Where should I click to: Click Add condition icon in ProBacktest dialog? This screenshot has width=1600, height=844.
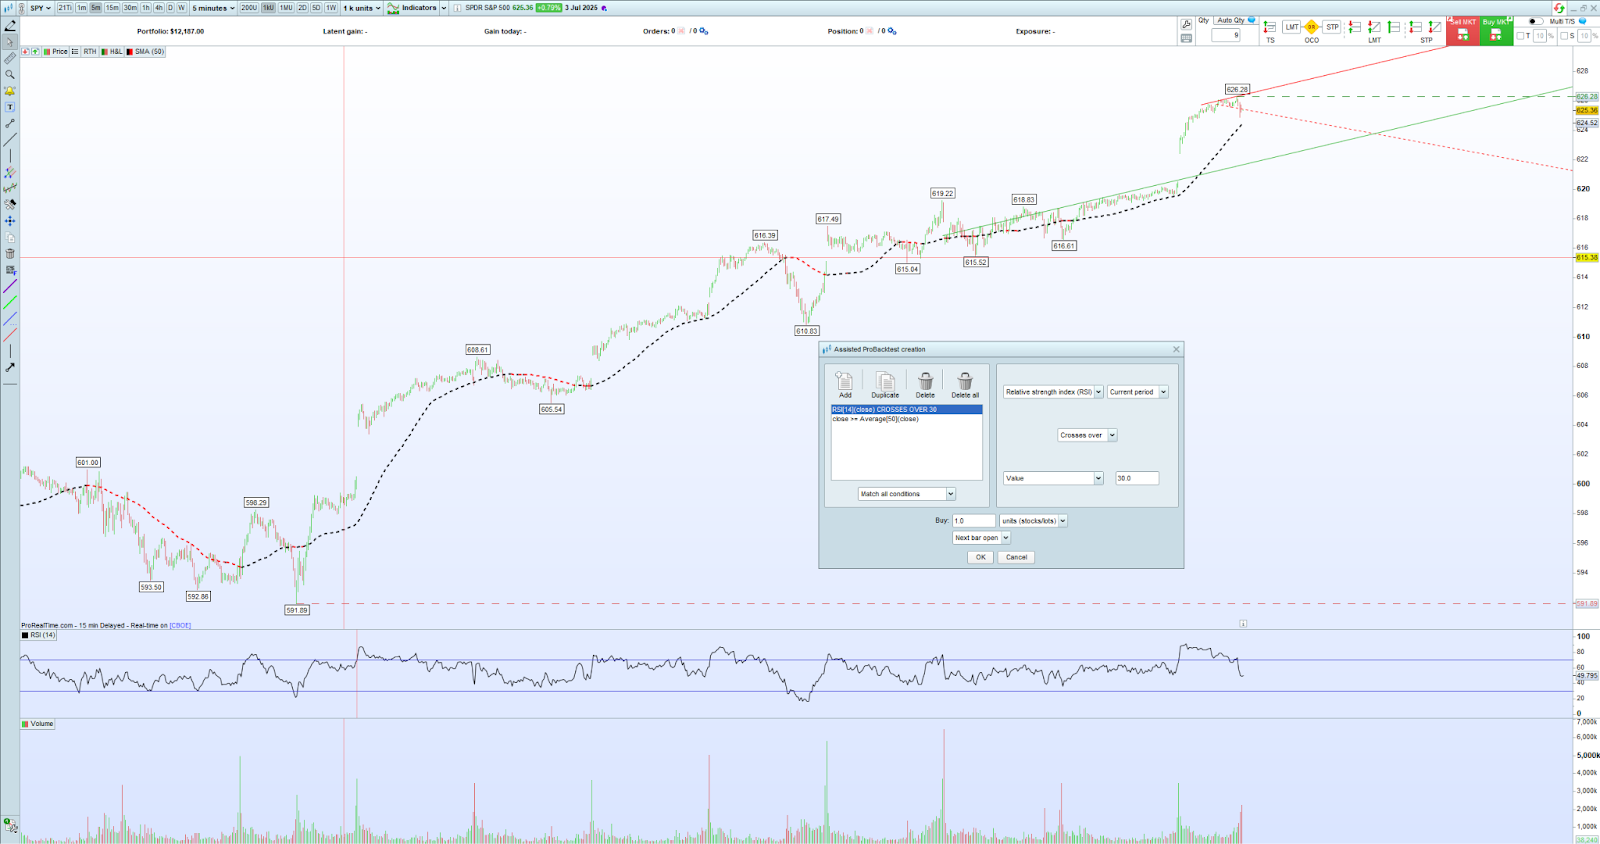pyautogui.click(x=845, y=385)
